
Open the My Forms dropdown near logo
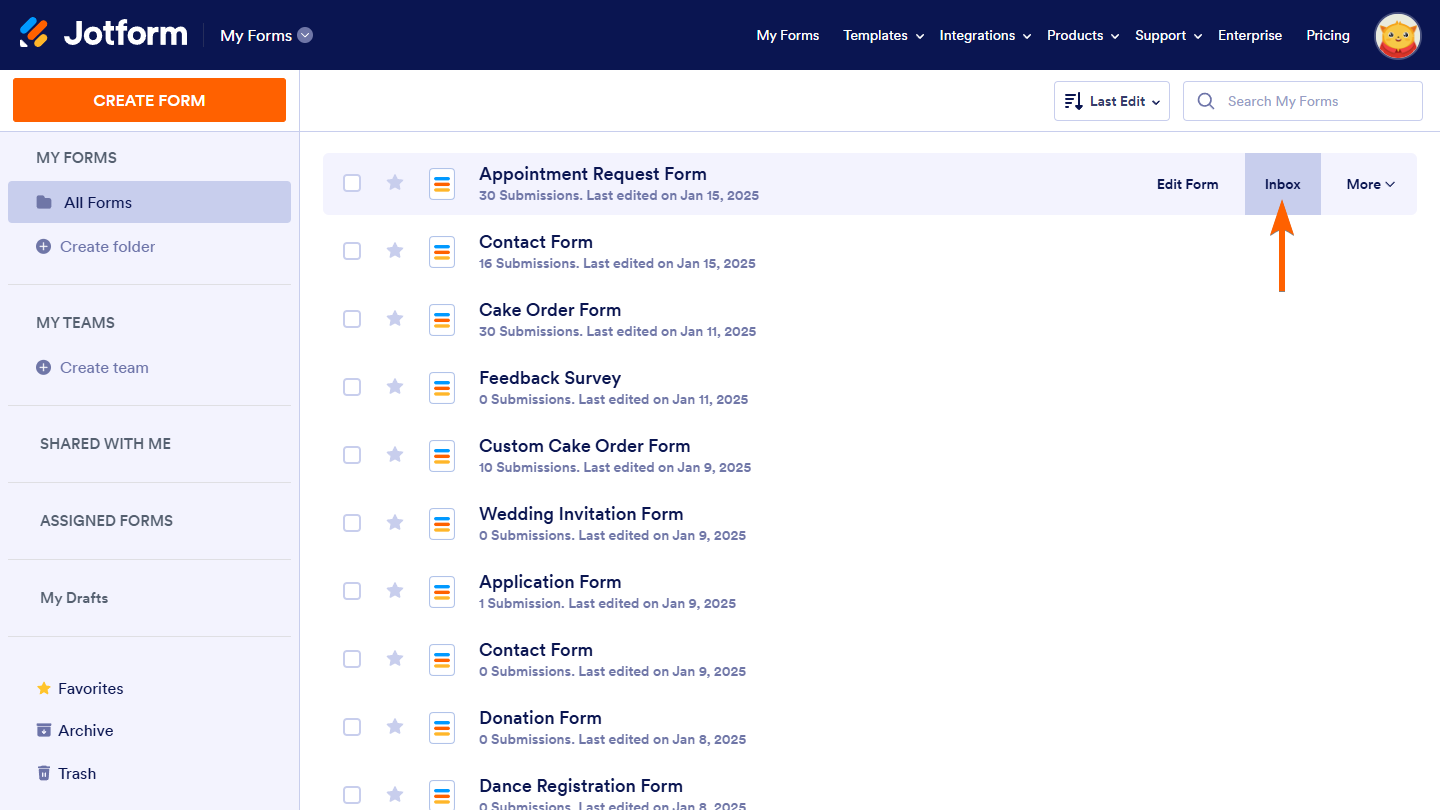[267, 35]
